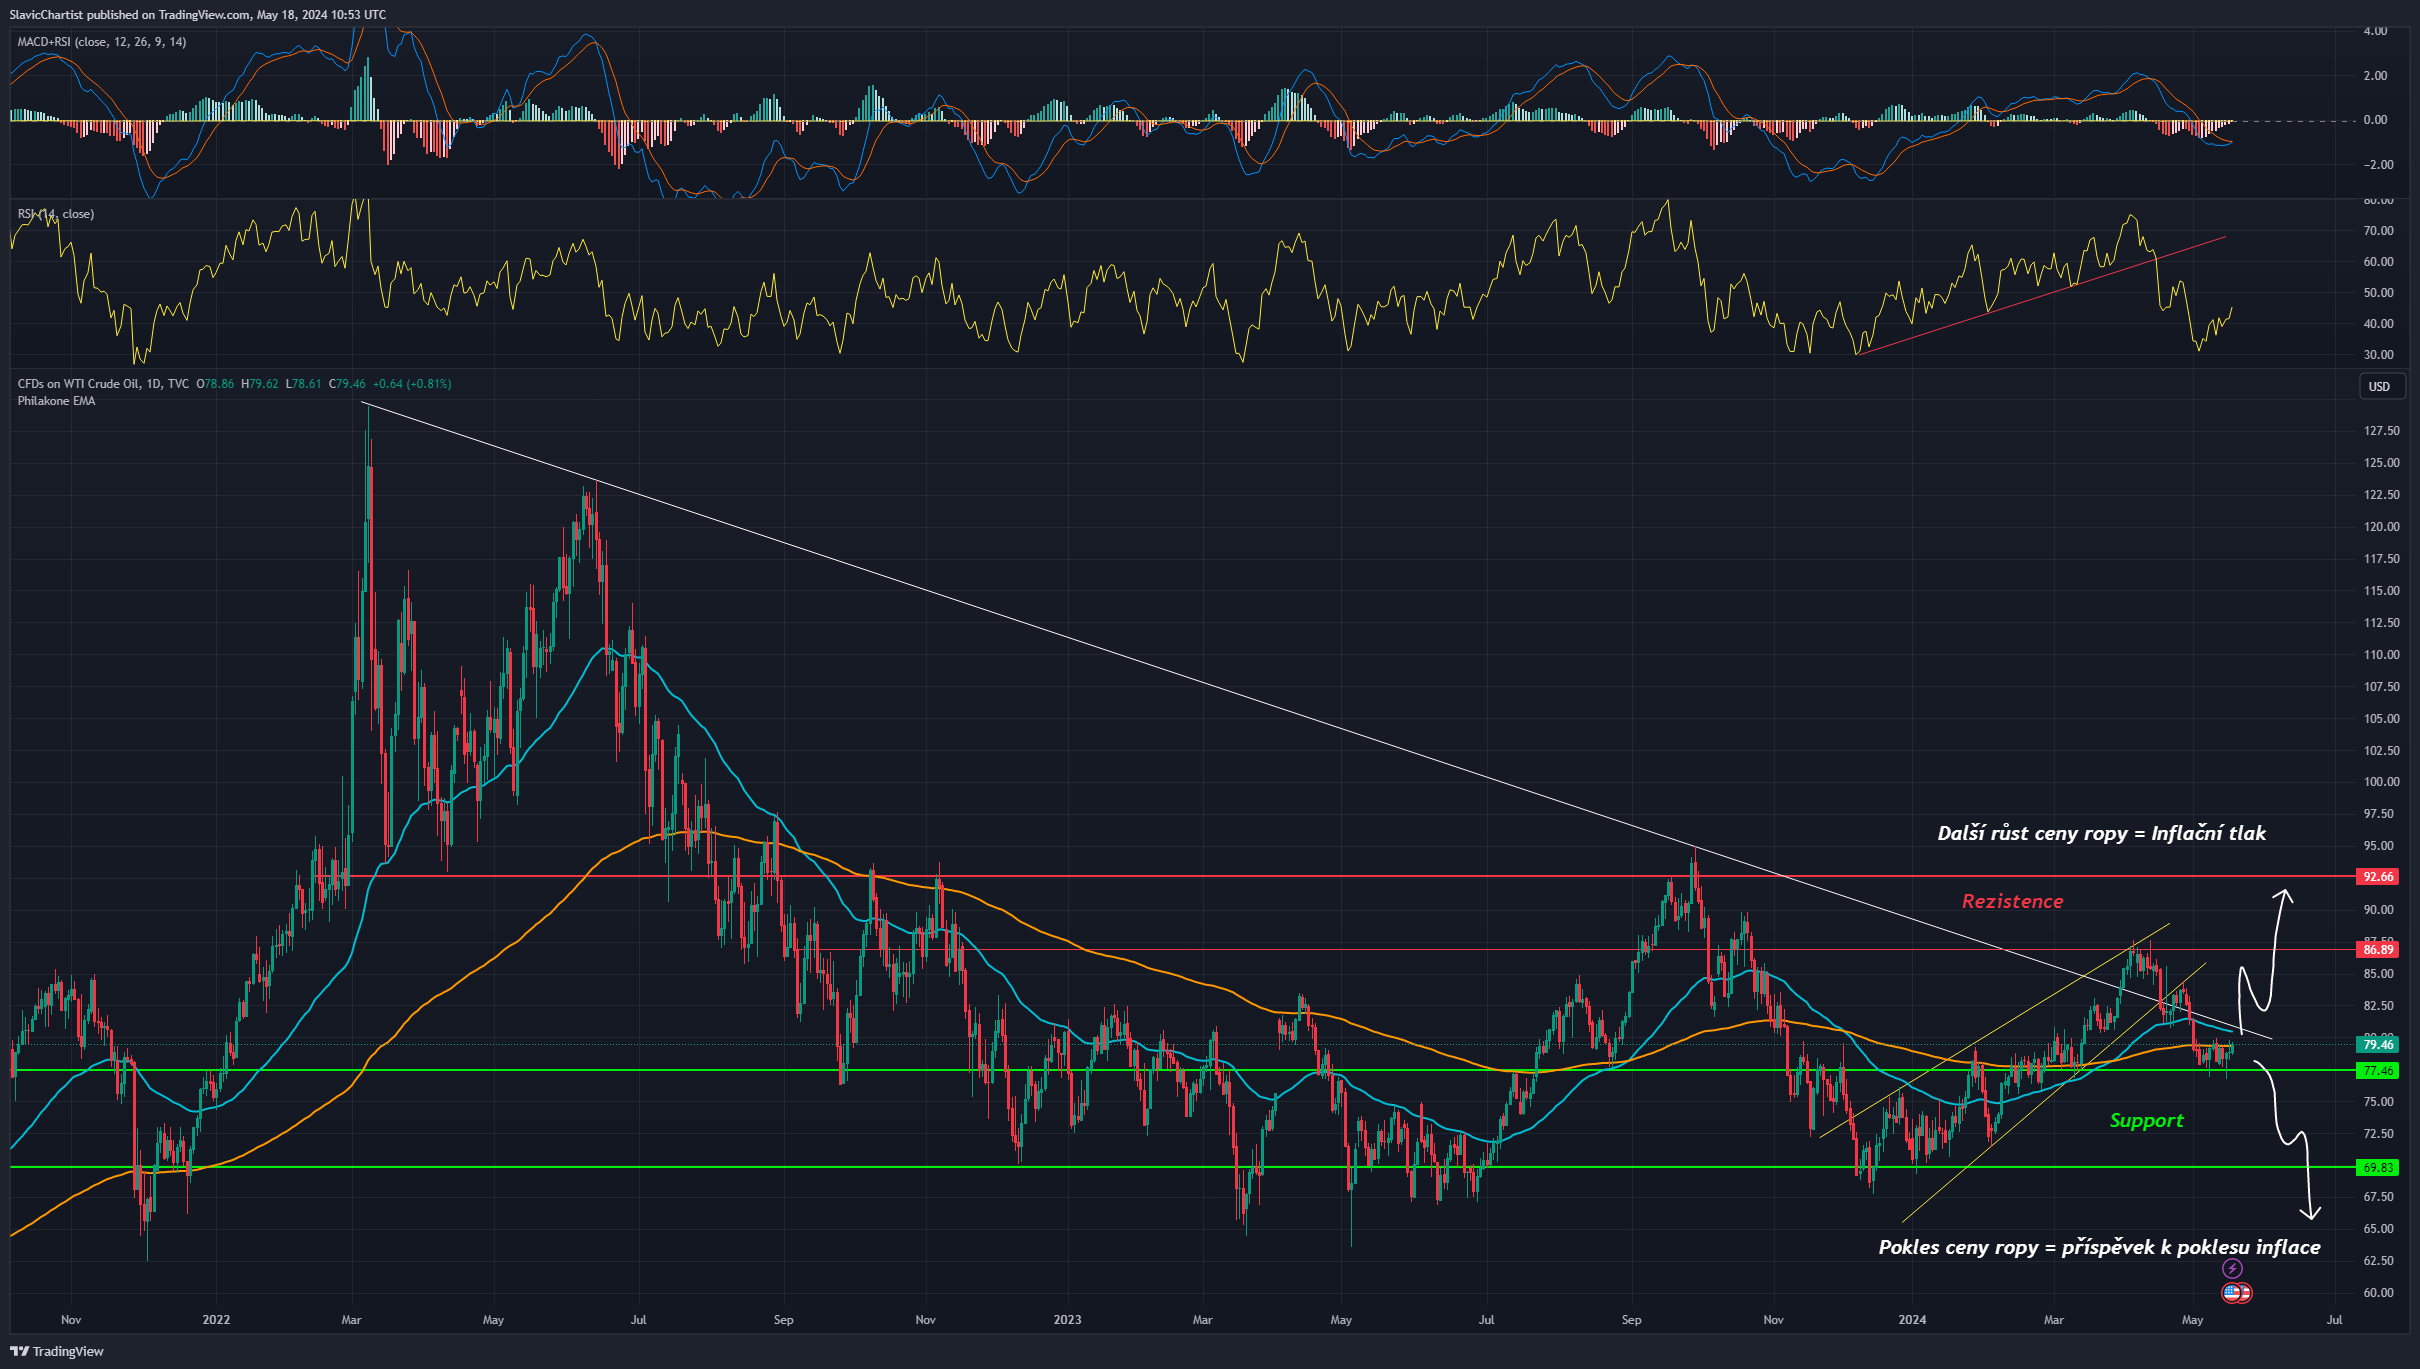Viewport: 2420px width, 1369px height.
Task: Click the 30.00 RSI axis label
Action: pos(2378,355)
